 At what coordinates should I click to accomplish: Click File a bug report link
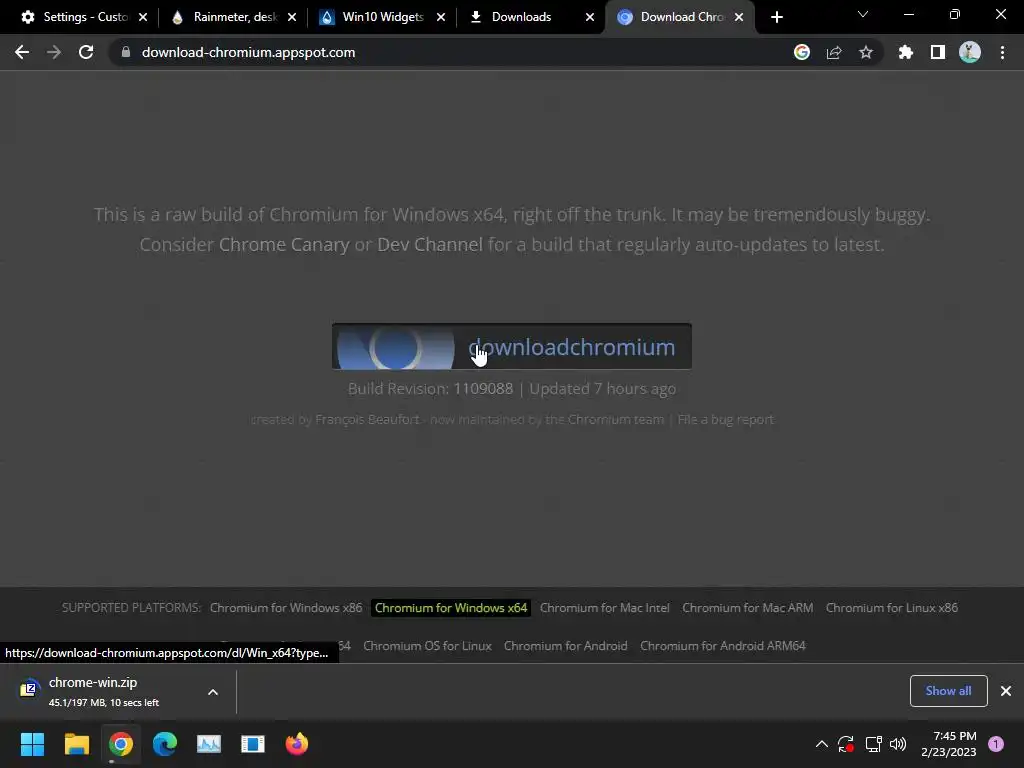pyautogui.click(x=726, y=419)
